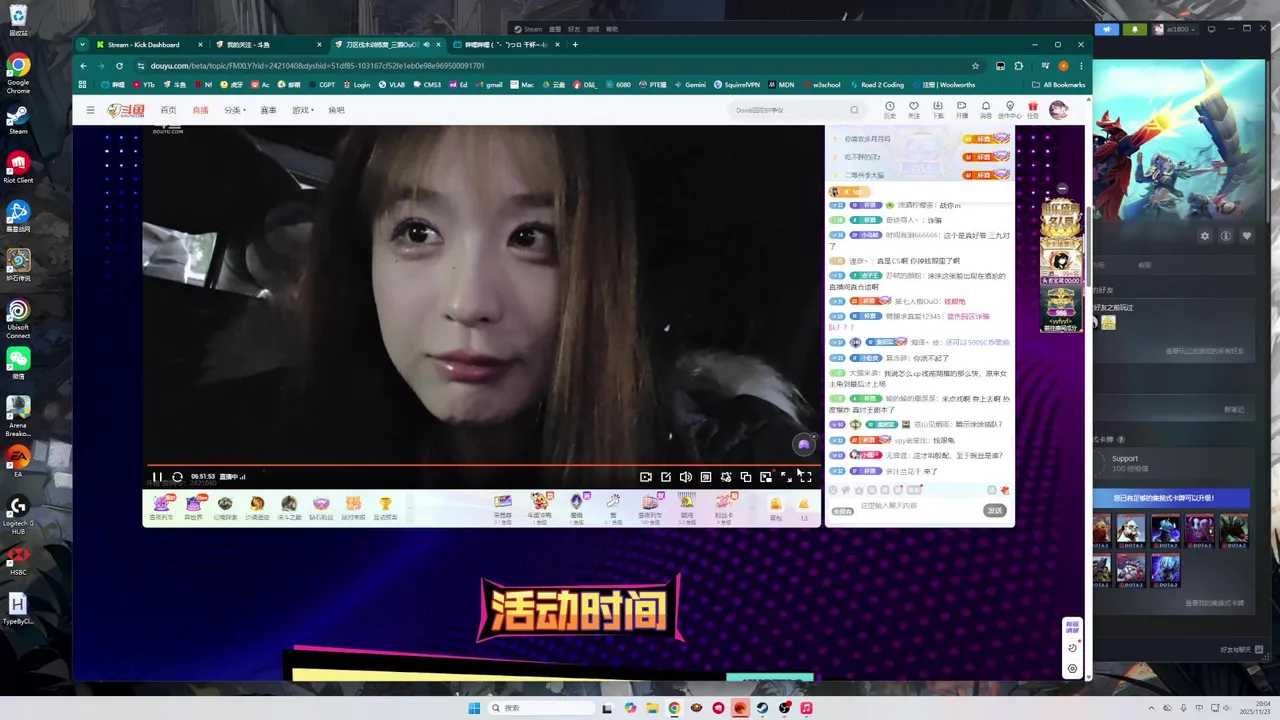Click the taskbar search box

(x=541, y=708)
